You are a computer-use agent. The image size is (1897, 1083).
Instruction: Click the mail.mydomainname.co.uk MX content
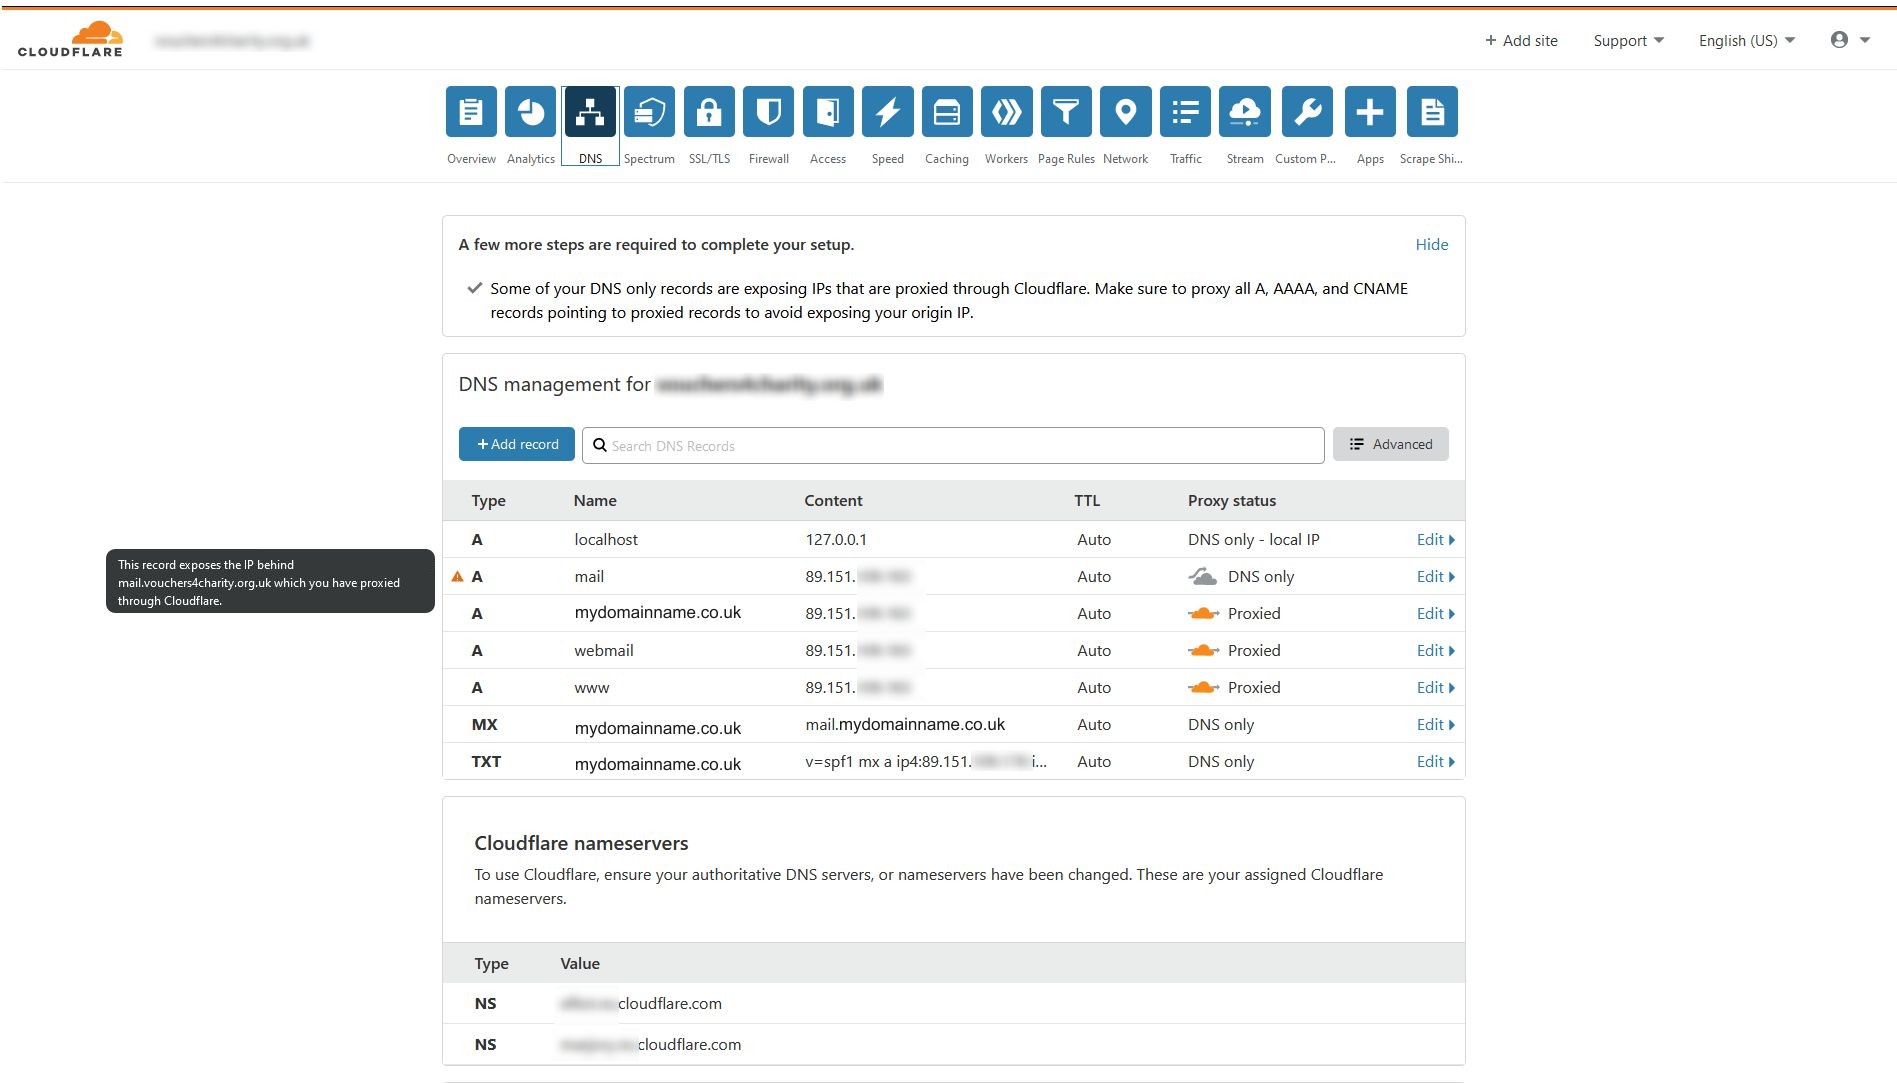905,724
